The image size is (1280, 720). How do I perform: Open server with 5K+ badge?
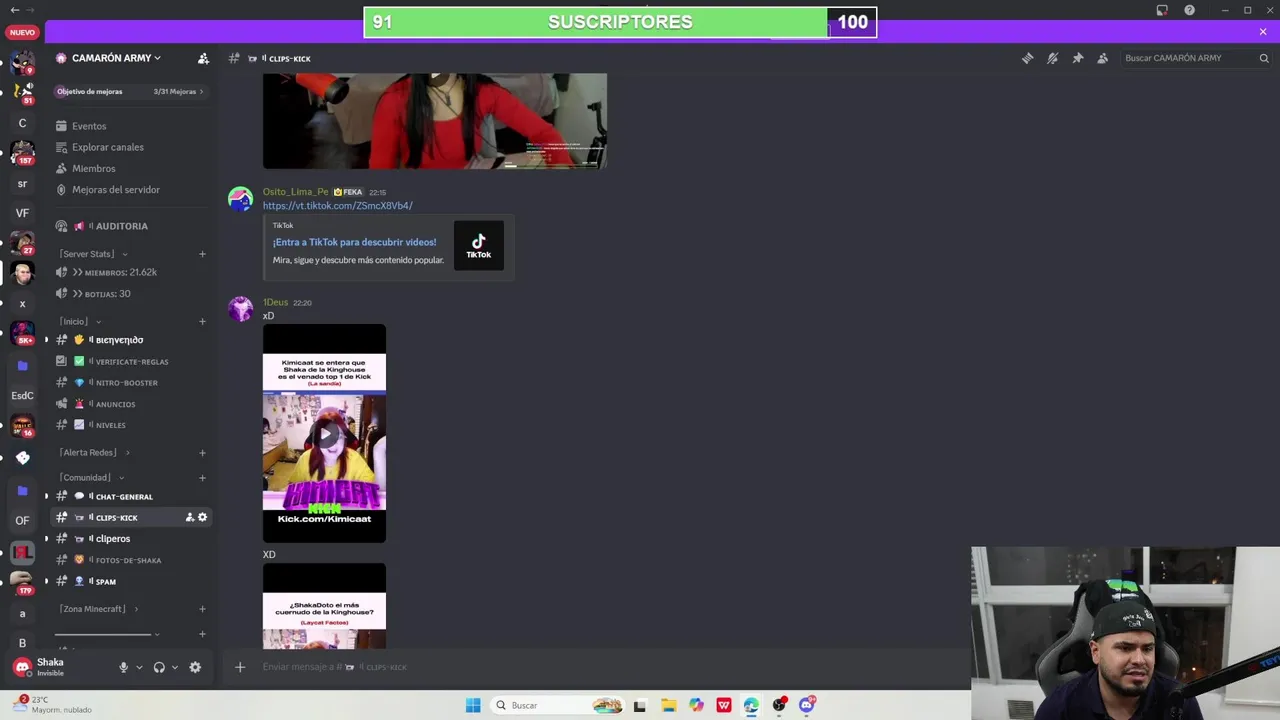[x=22, y=333]
